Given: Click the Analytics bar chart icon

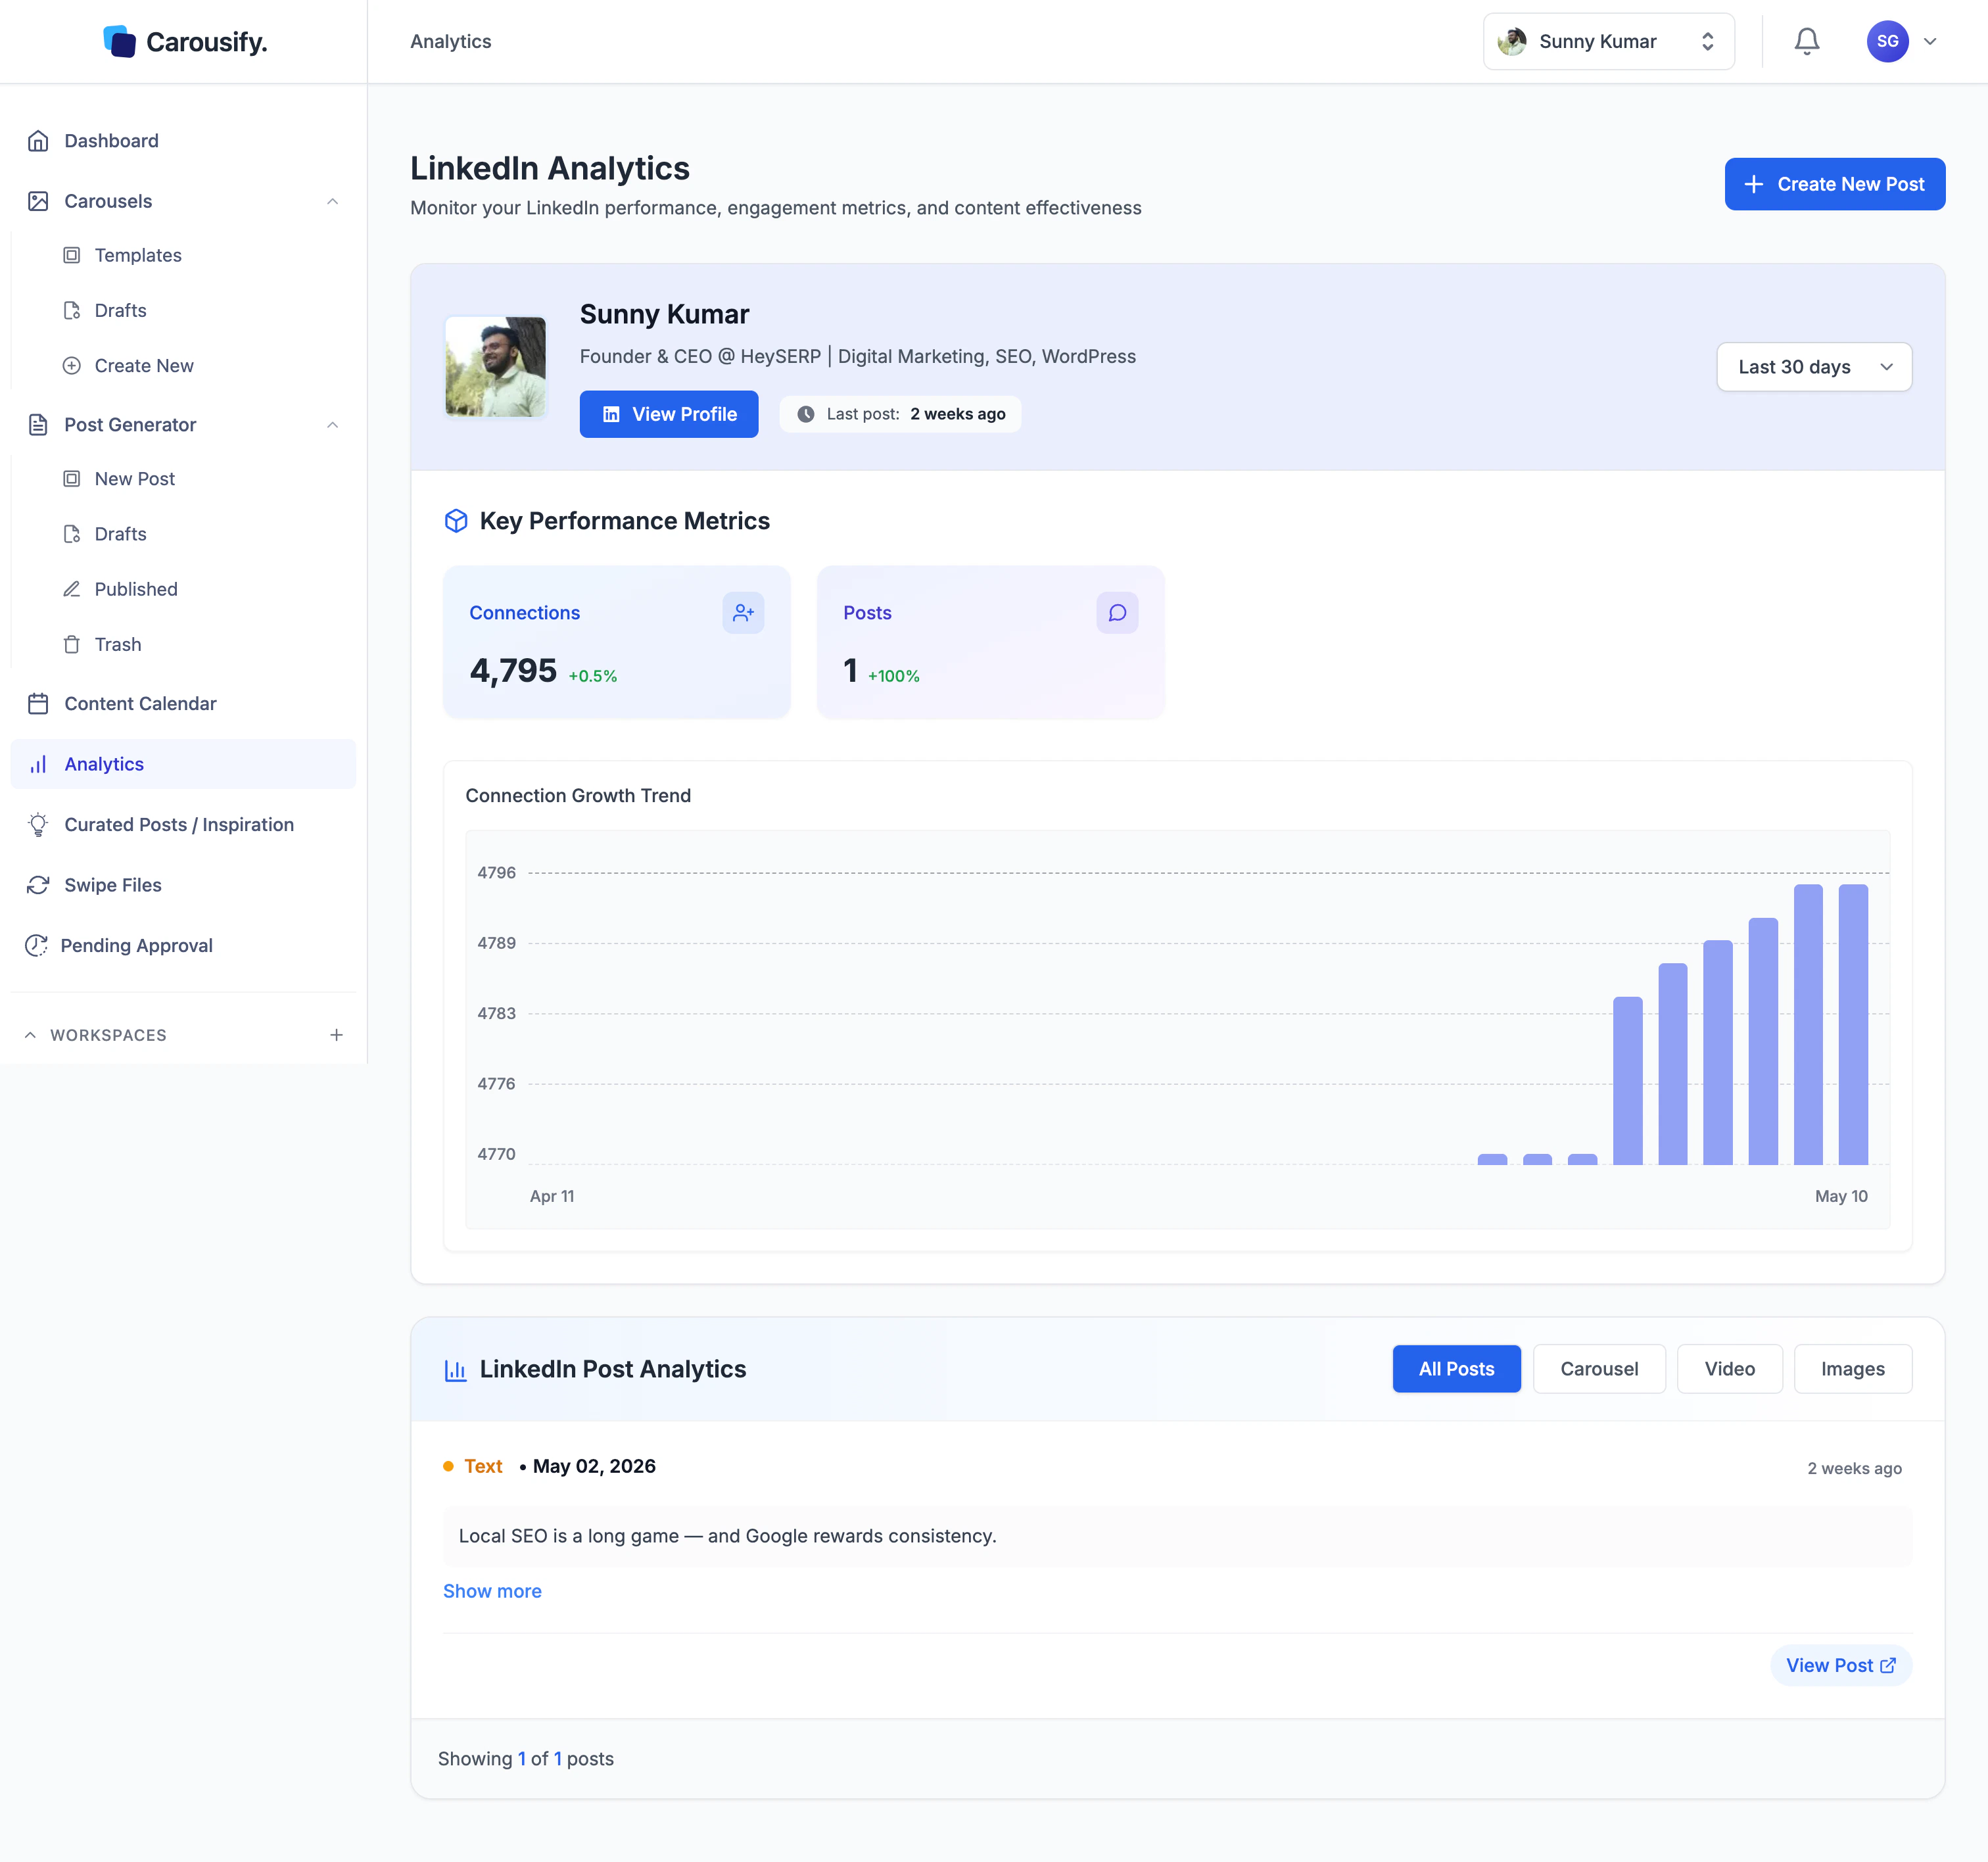Looking at the screenshot, I should click(x=38, y=765).
